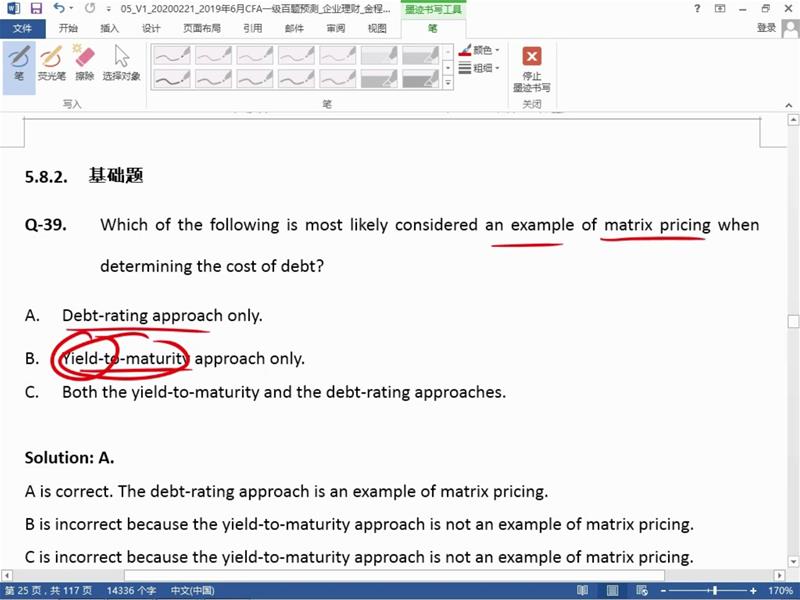Pick third pen style in top gallery row
The height and width of the screenshot is (600, 800).
255,55
